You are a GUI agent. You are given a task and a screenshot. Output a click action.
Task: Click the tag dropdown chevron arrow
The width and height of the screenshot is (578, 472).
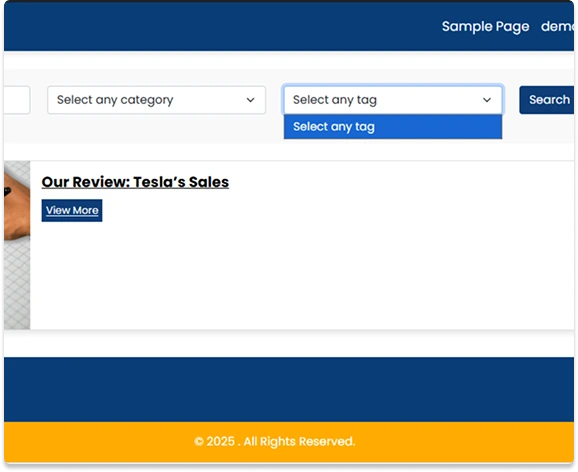tap(487, 100)
